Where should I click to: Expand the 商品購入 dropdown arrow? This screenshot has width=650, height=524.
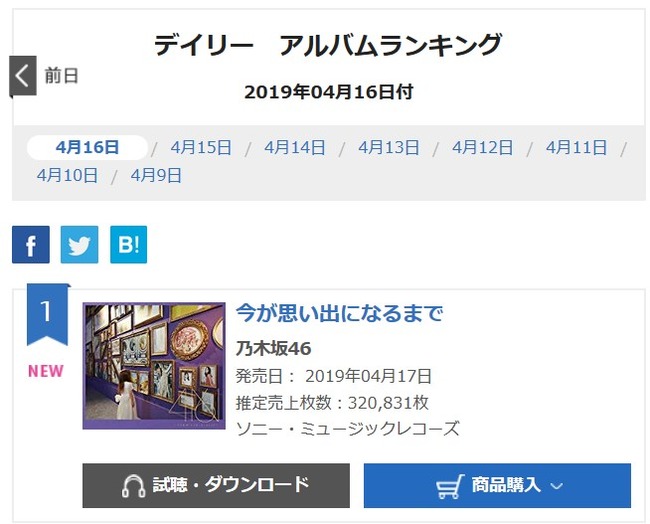coord(557,485)
